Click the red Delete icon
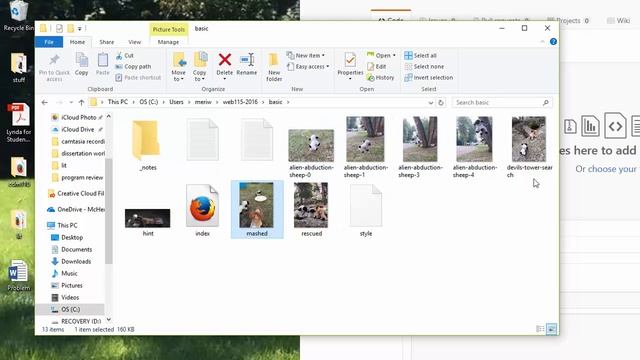640x360 pixels. (224, 60)
